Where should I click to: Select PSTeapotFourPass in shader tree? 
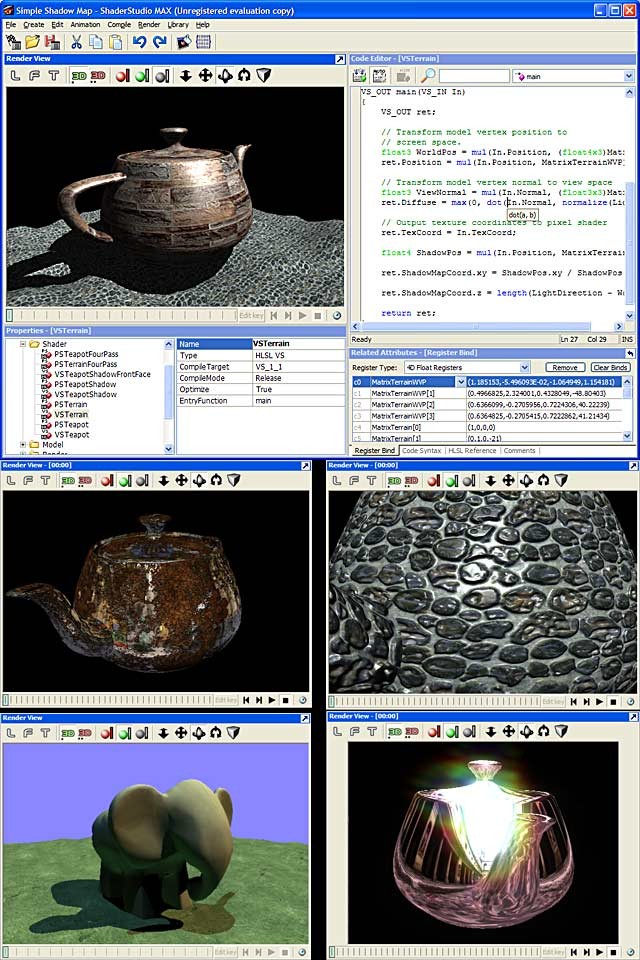(x=86, y=354)
